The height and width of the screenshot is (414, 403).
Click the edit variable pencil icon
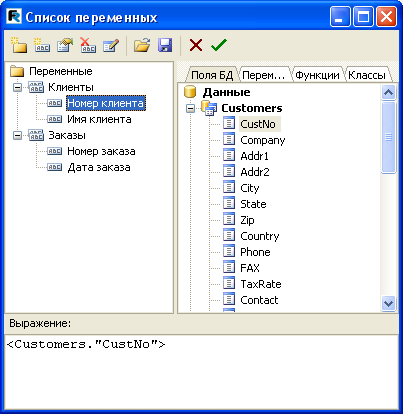[111, 45]
